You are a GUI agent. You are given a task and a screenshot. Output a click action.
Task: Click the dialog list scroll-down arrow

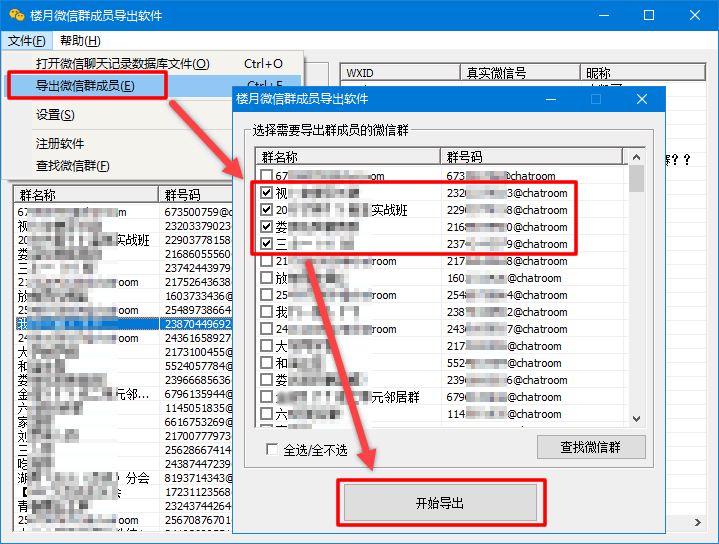tap(636, 418)
